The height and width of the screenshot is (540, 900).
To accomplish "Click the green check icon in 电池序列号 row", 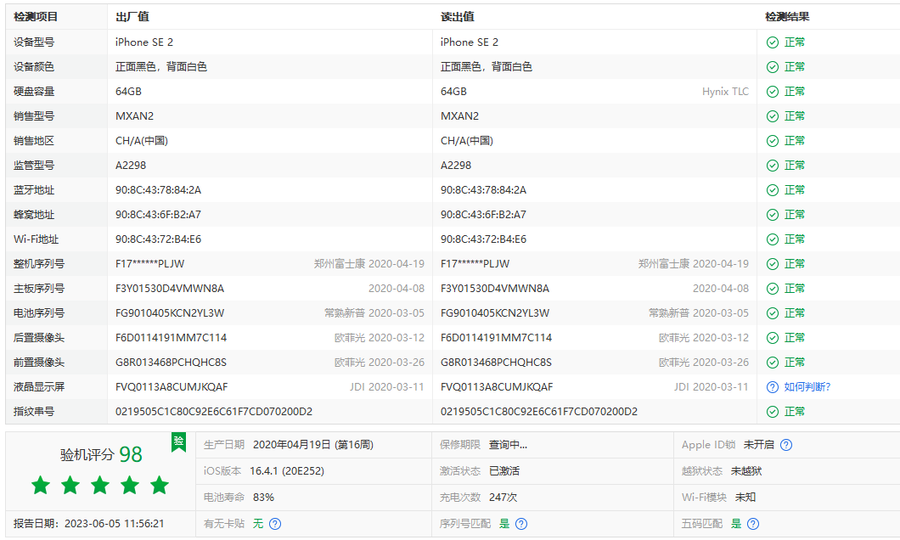I will (x=773, y=313).
